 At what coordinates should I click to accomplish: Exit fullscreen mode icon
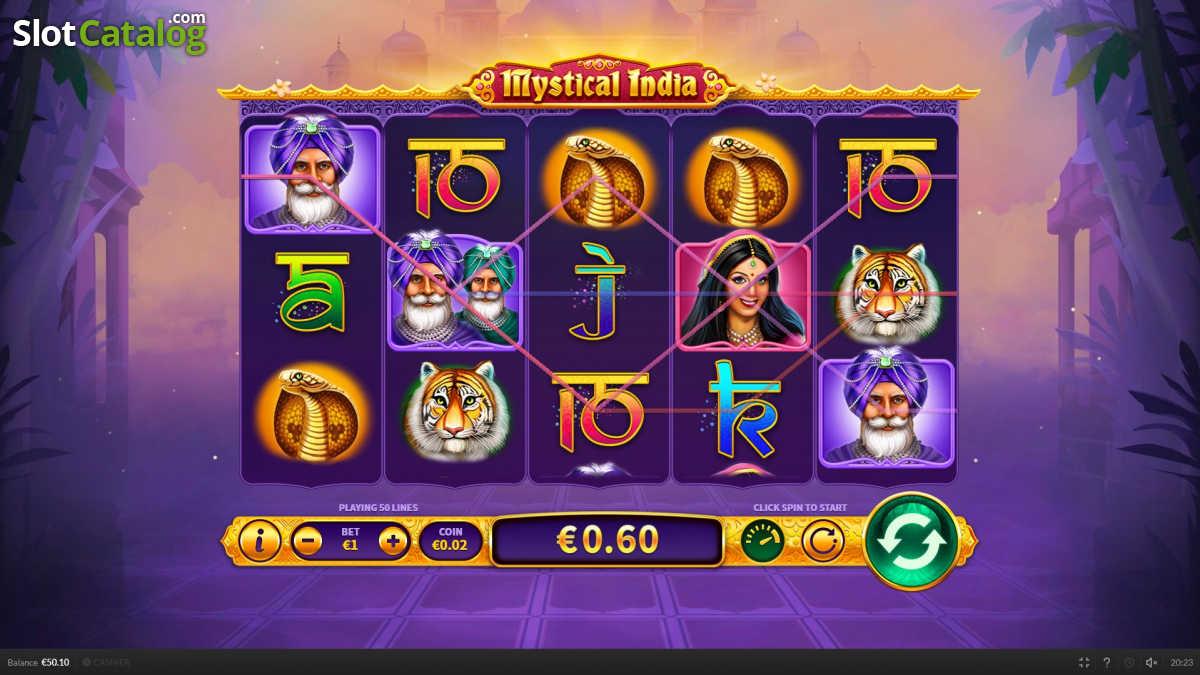coord(1084,662)
